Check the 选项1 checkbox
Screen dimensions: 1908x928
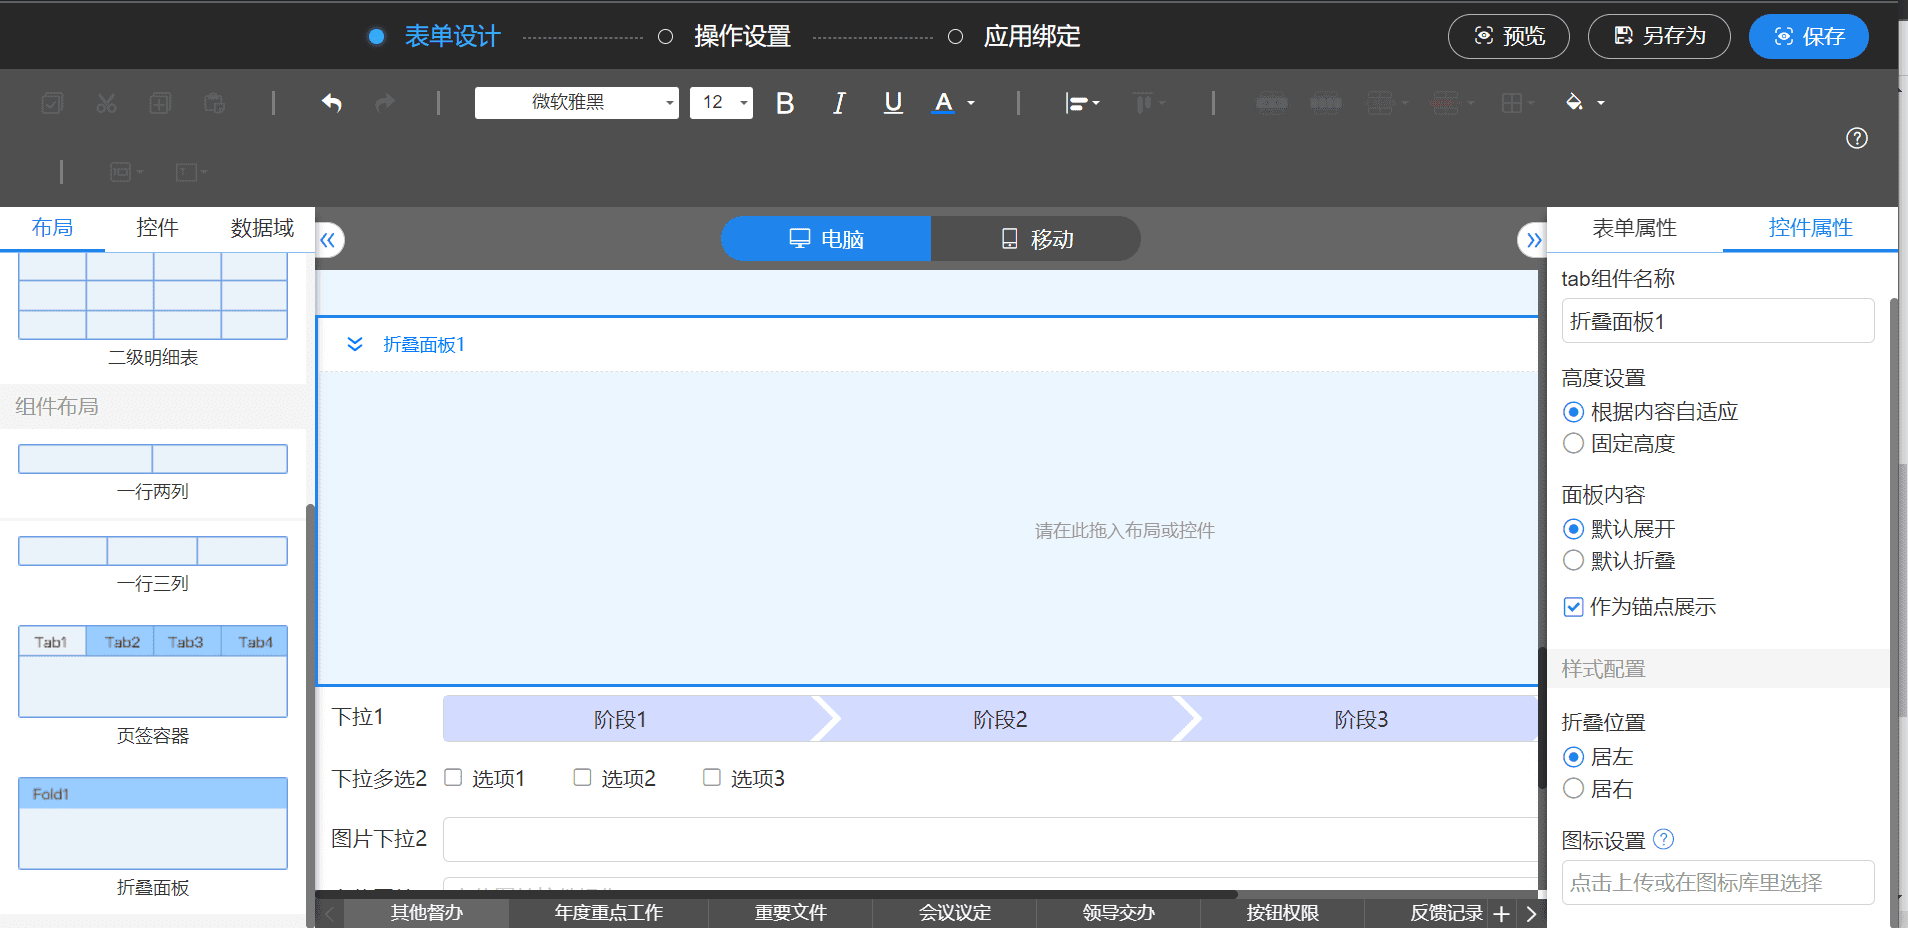point(453,777)
